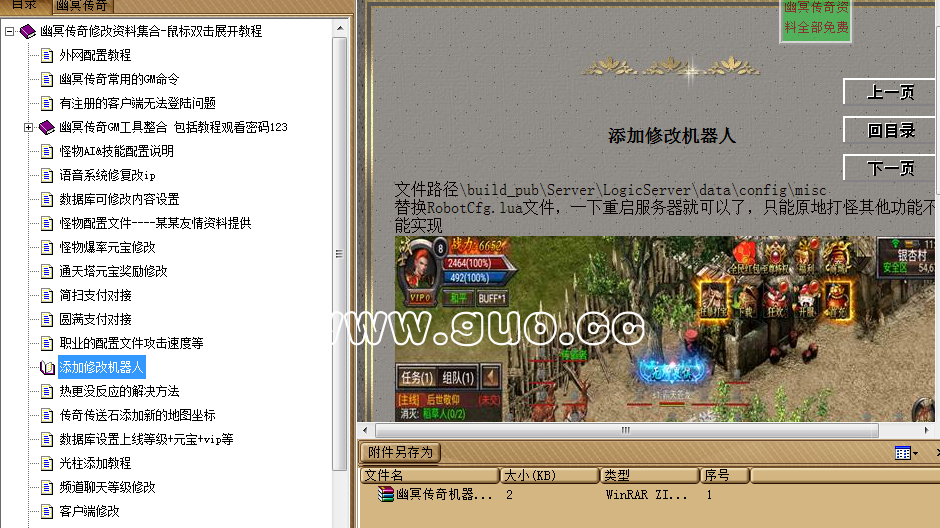Click the page icon beside 职业的配置文件攻击速度等
This screenshot has height=528, width=940.
point(47,343)
